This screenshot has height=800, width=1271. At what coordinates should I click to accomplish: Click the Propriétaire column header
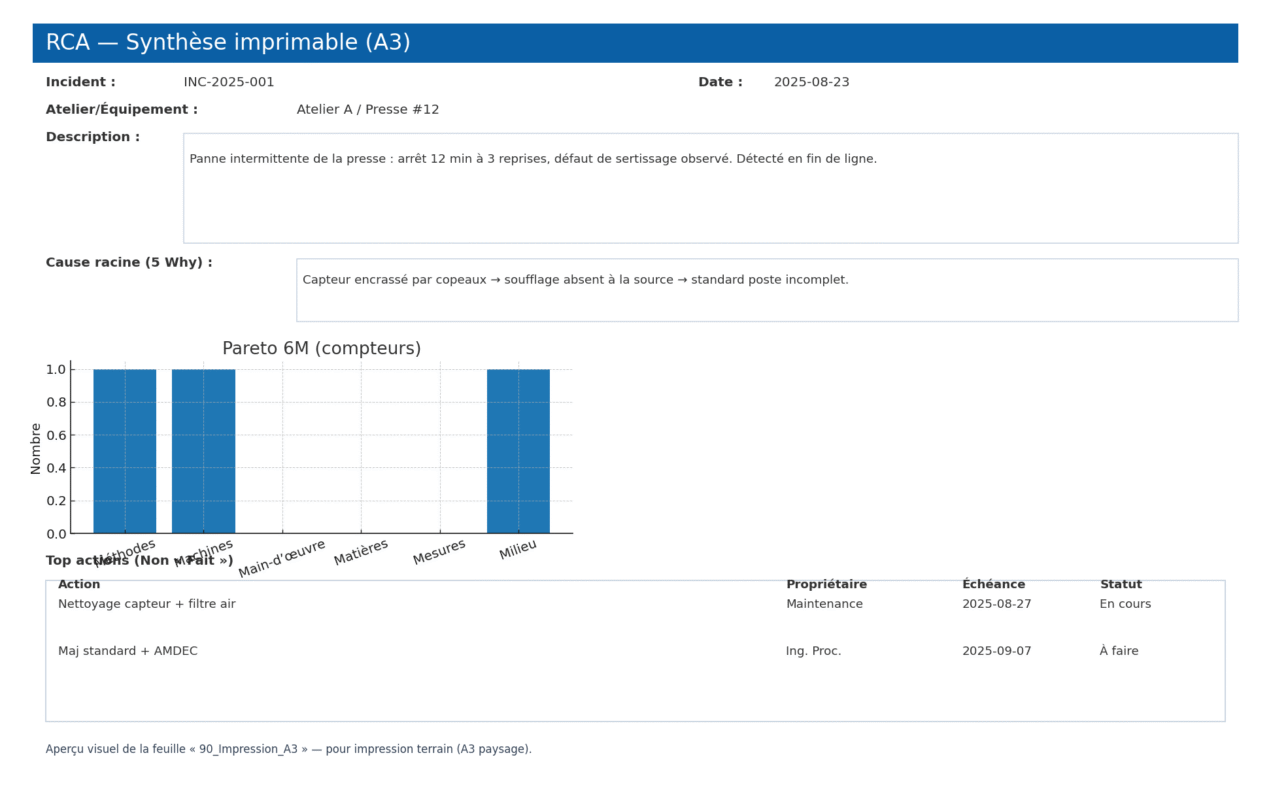pyautogui.click(x=826, y=584)
